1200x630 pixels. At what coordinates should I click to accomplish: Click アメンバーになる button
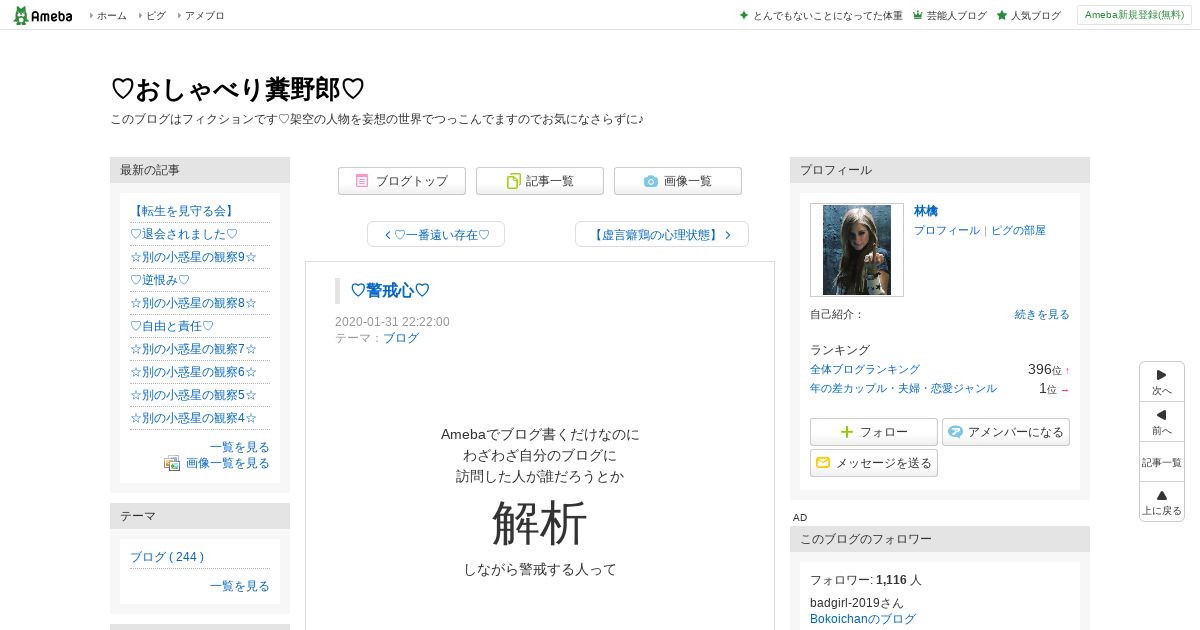pos(1006,432)
